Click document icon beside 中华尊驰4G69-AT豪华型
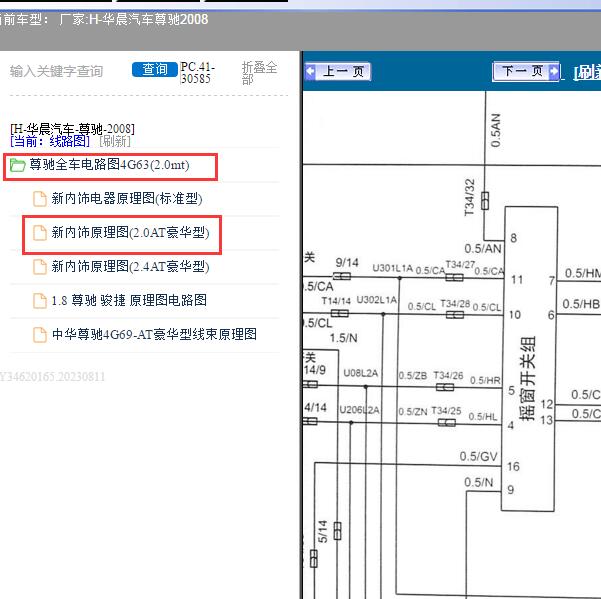601x599 pixels. pos(40,335)
